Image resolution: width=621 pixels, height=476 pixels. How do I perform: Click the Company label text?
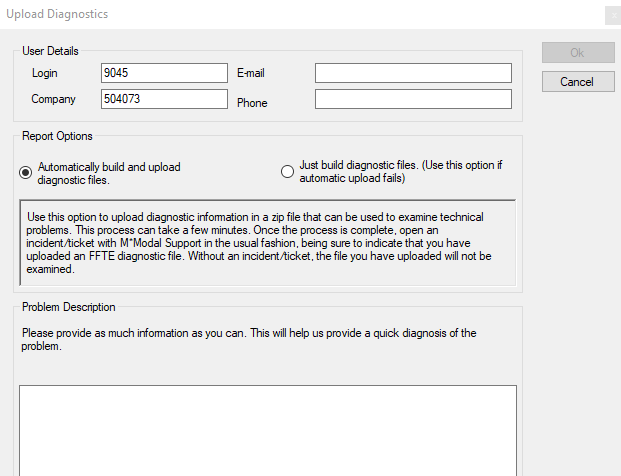[x=54, y=100]
